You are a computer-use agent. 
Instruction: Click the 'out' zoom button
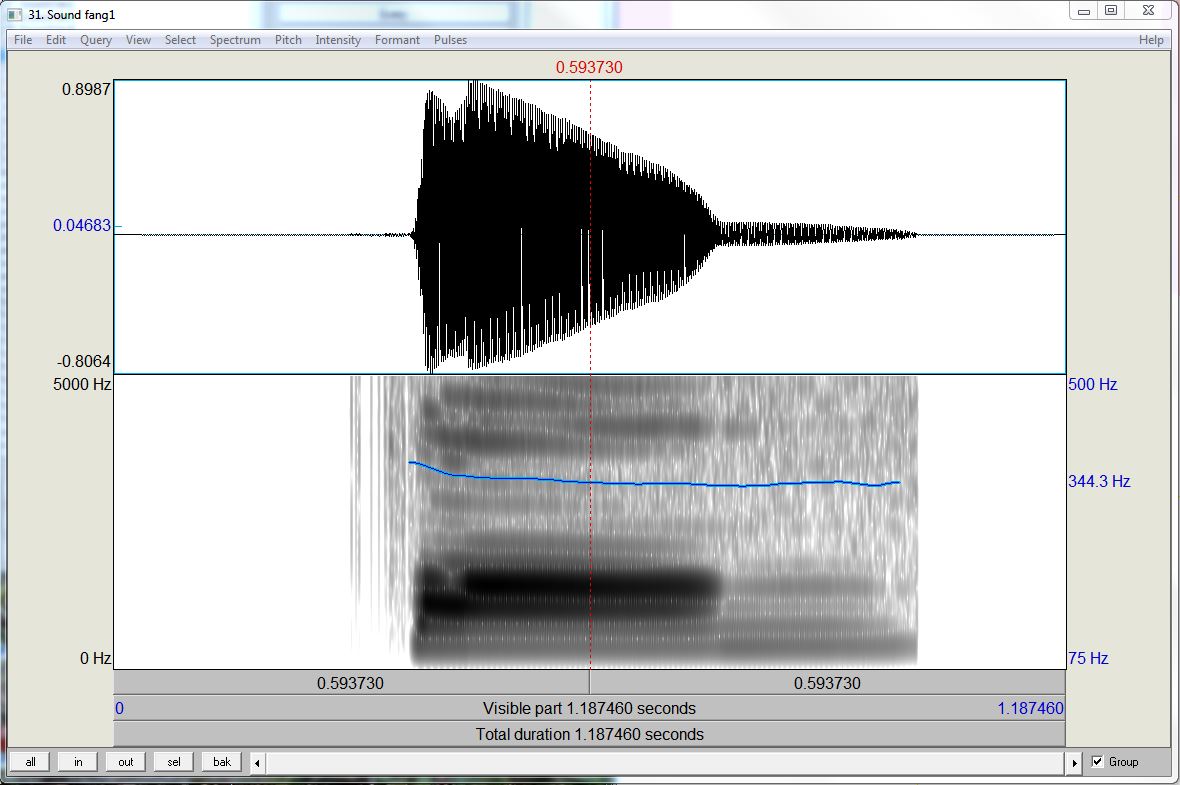pyautogui.click(x=126, y=762)
